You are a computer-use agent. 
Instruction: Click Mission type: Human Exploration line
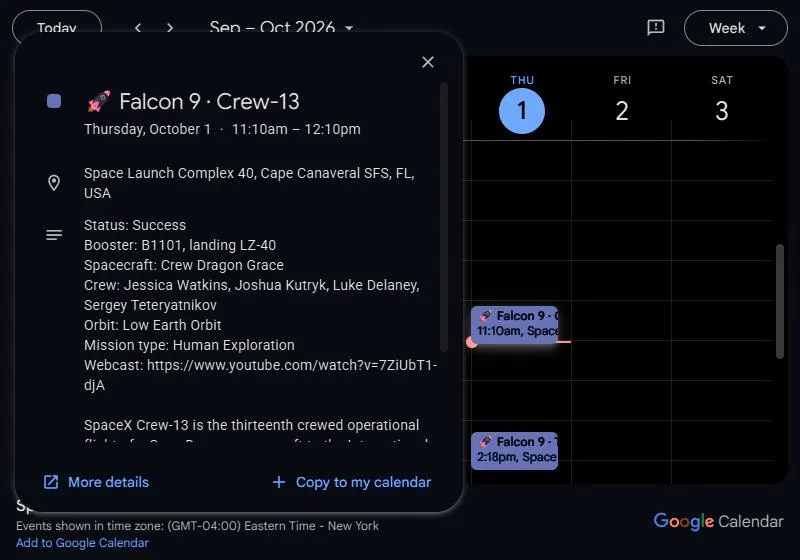(x=189, y=345)
